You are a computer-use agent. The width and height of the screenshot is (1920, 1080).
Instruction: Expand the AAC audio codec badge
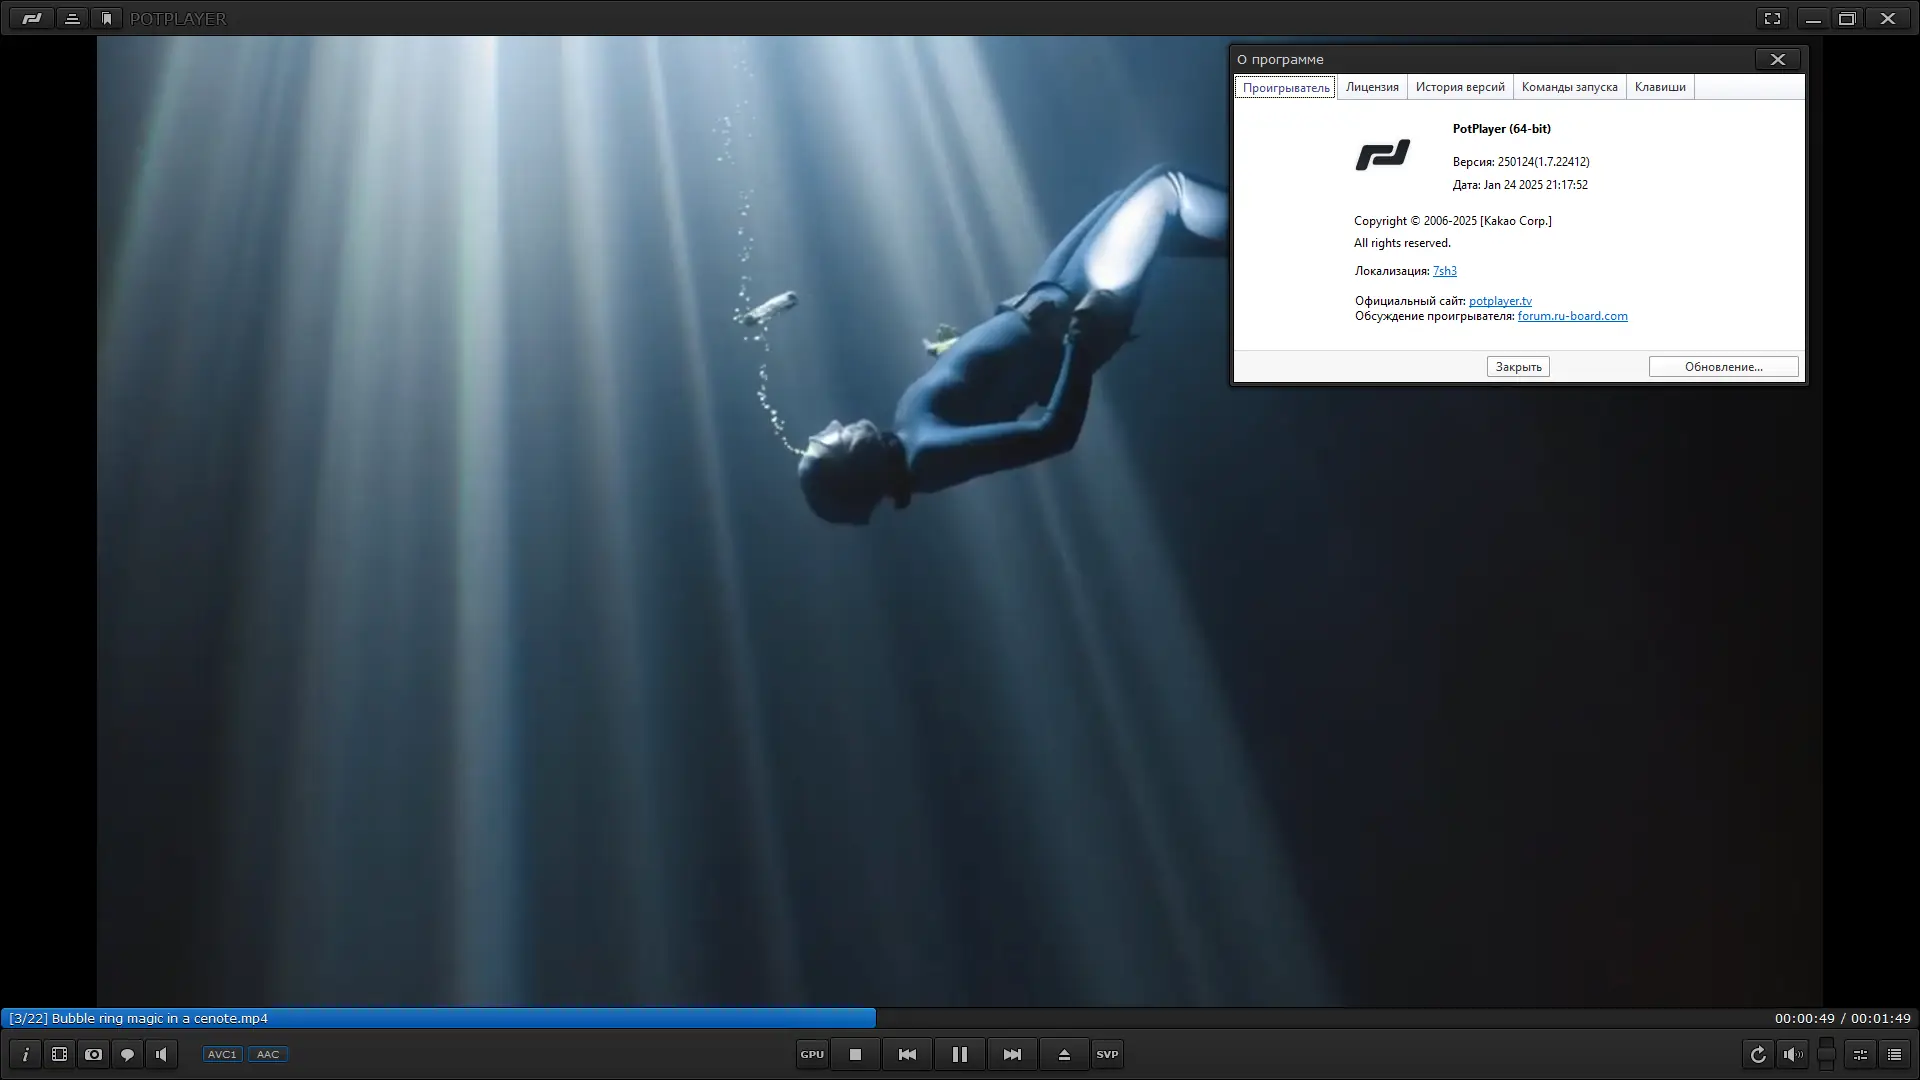pos(268,1054)
